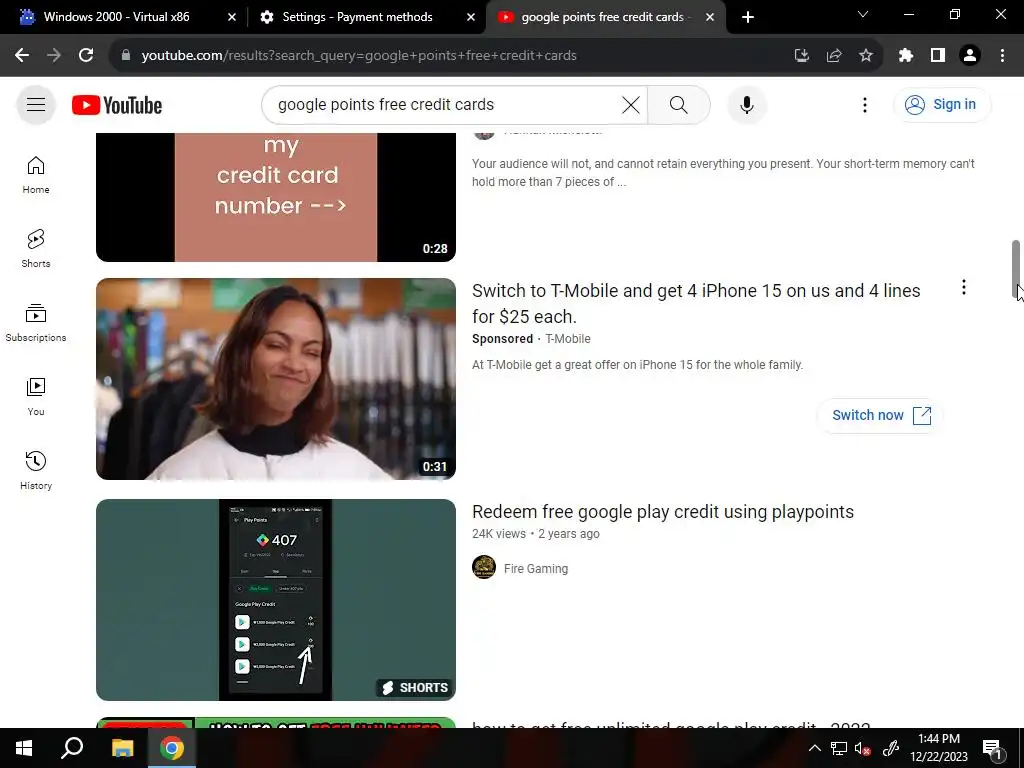Clear the search query with the X

click(x=631, y=104)
